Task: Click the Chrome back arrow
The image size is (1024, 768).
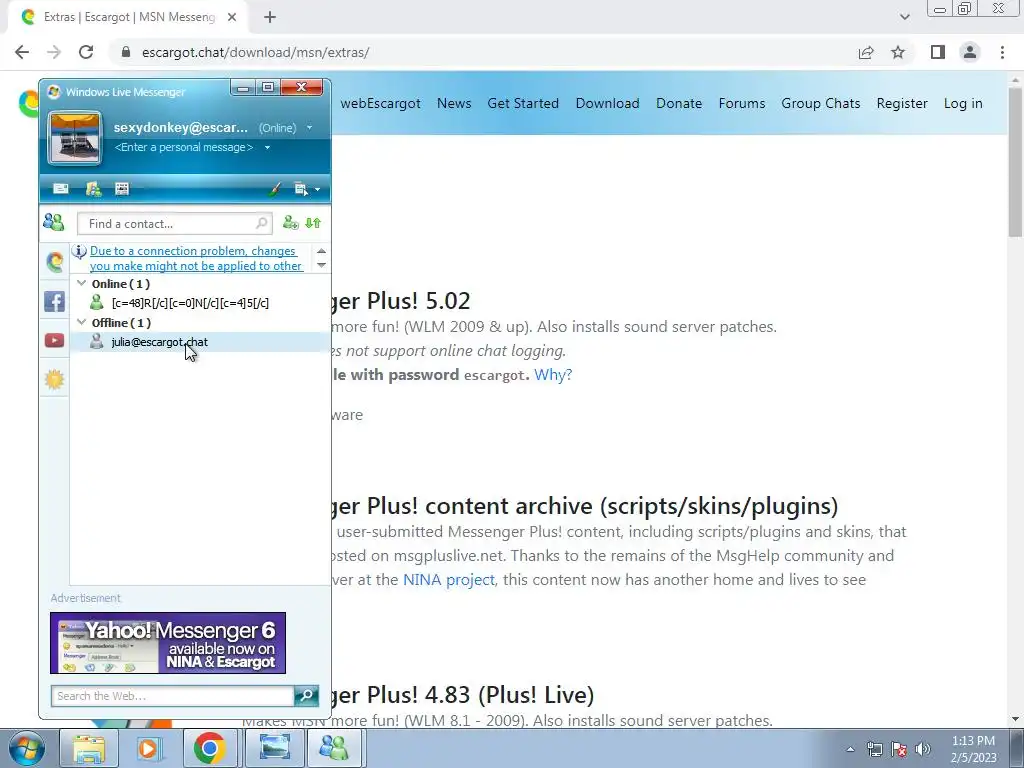Action: pos(22,52)
